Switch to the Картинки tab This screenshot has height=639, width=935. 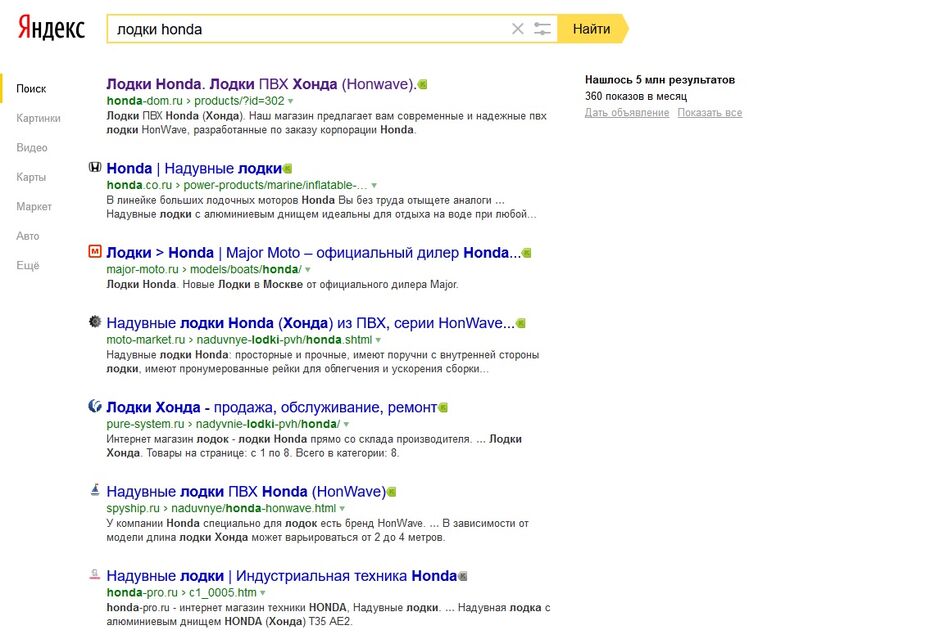[38, 118]
